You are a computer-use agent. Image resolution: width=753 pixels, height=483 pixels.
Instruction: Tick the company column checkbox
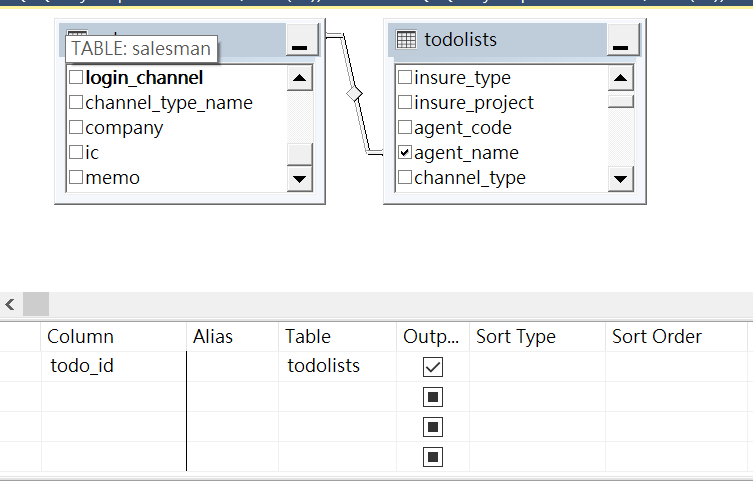[75, 128]
